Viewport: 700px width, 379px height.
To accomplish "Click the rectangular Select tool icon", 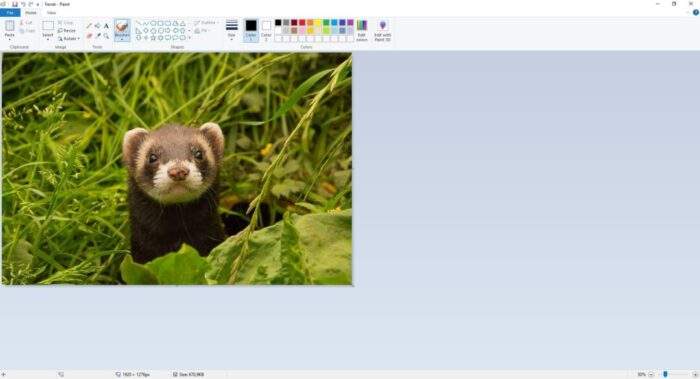I will click(48, 25).
